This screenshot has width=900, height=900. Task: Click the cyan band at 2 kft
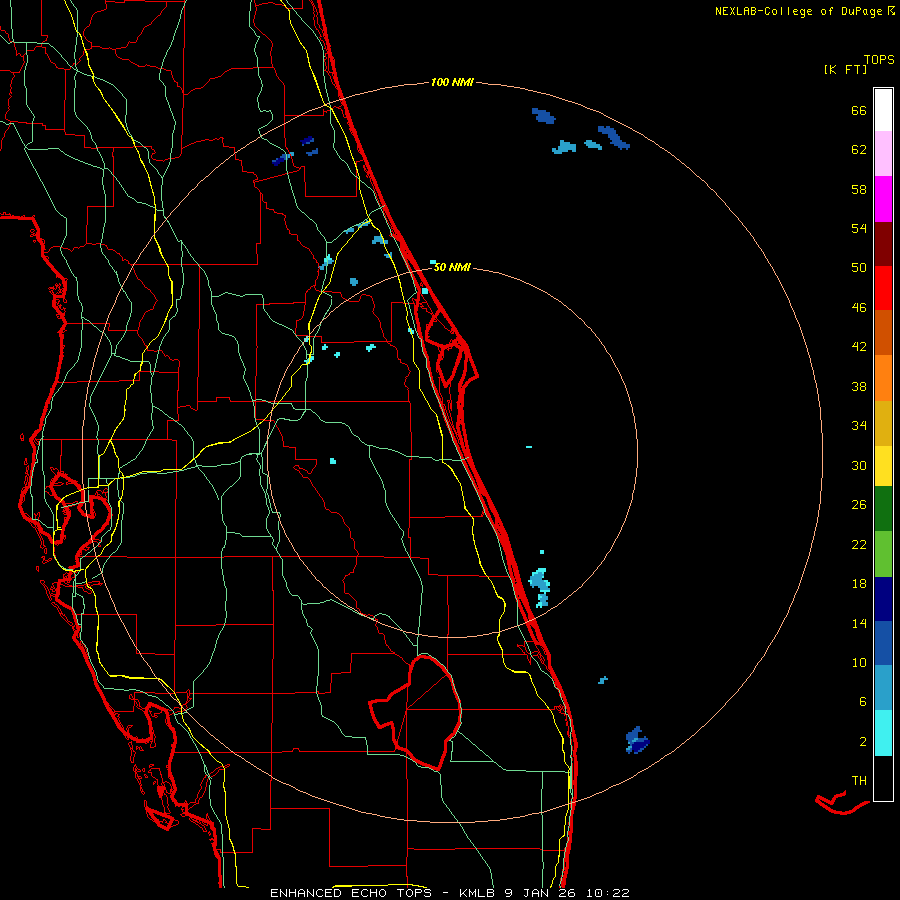pos(883,733)
